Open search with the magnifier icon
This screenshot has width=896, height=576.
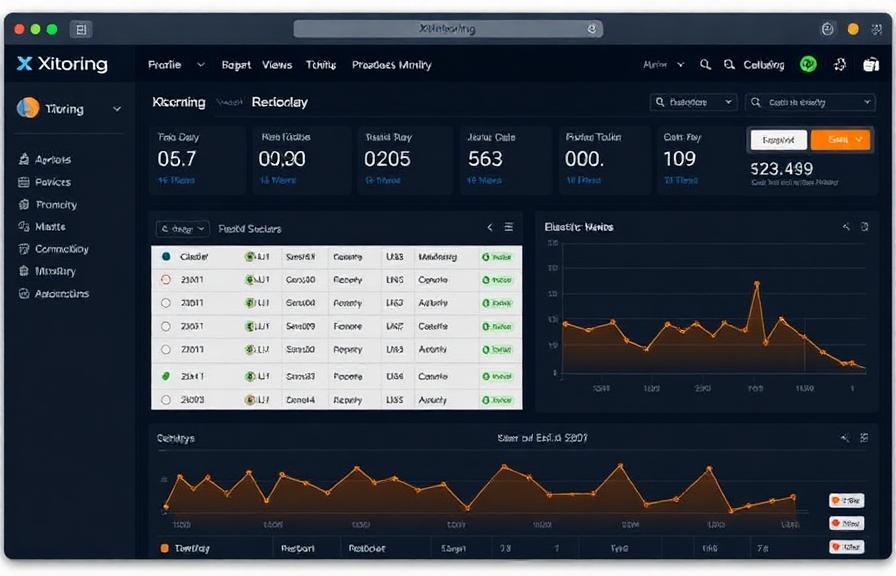706,63
